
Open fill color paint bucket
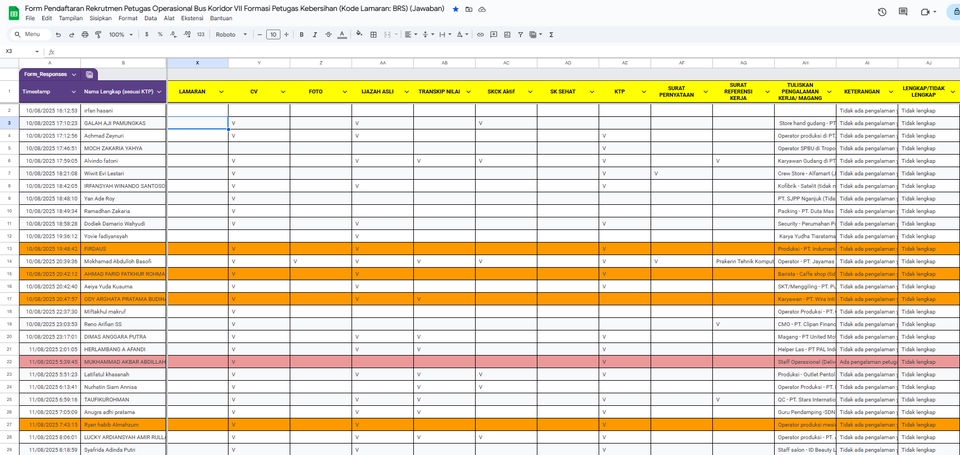point(359,35)
